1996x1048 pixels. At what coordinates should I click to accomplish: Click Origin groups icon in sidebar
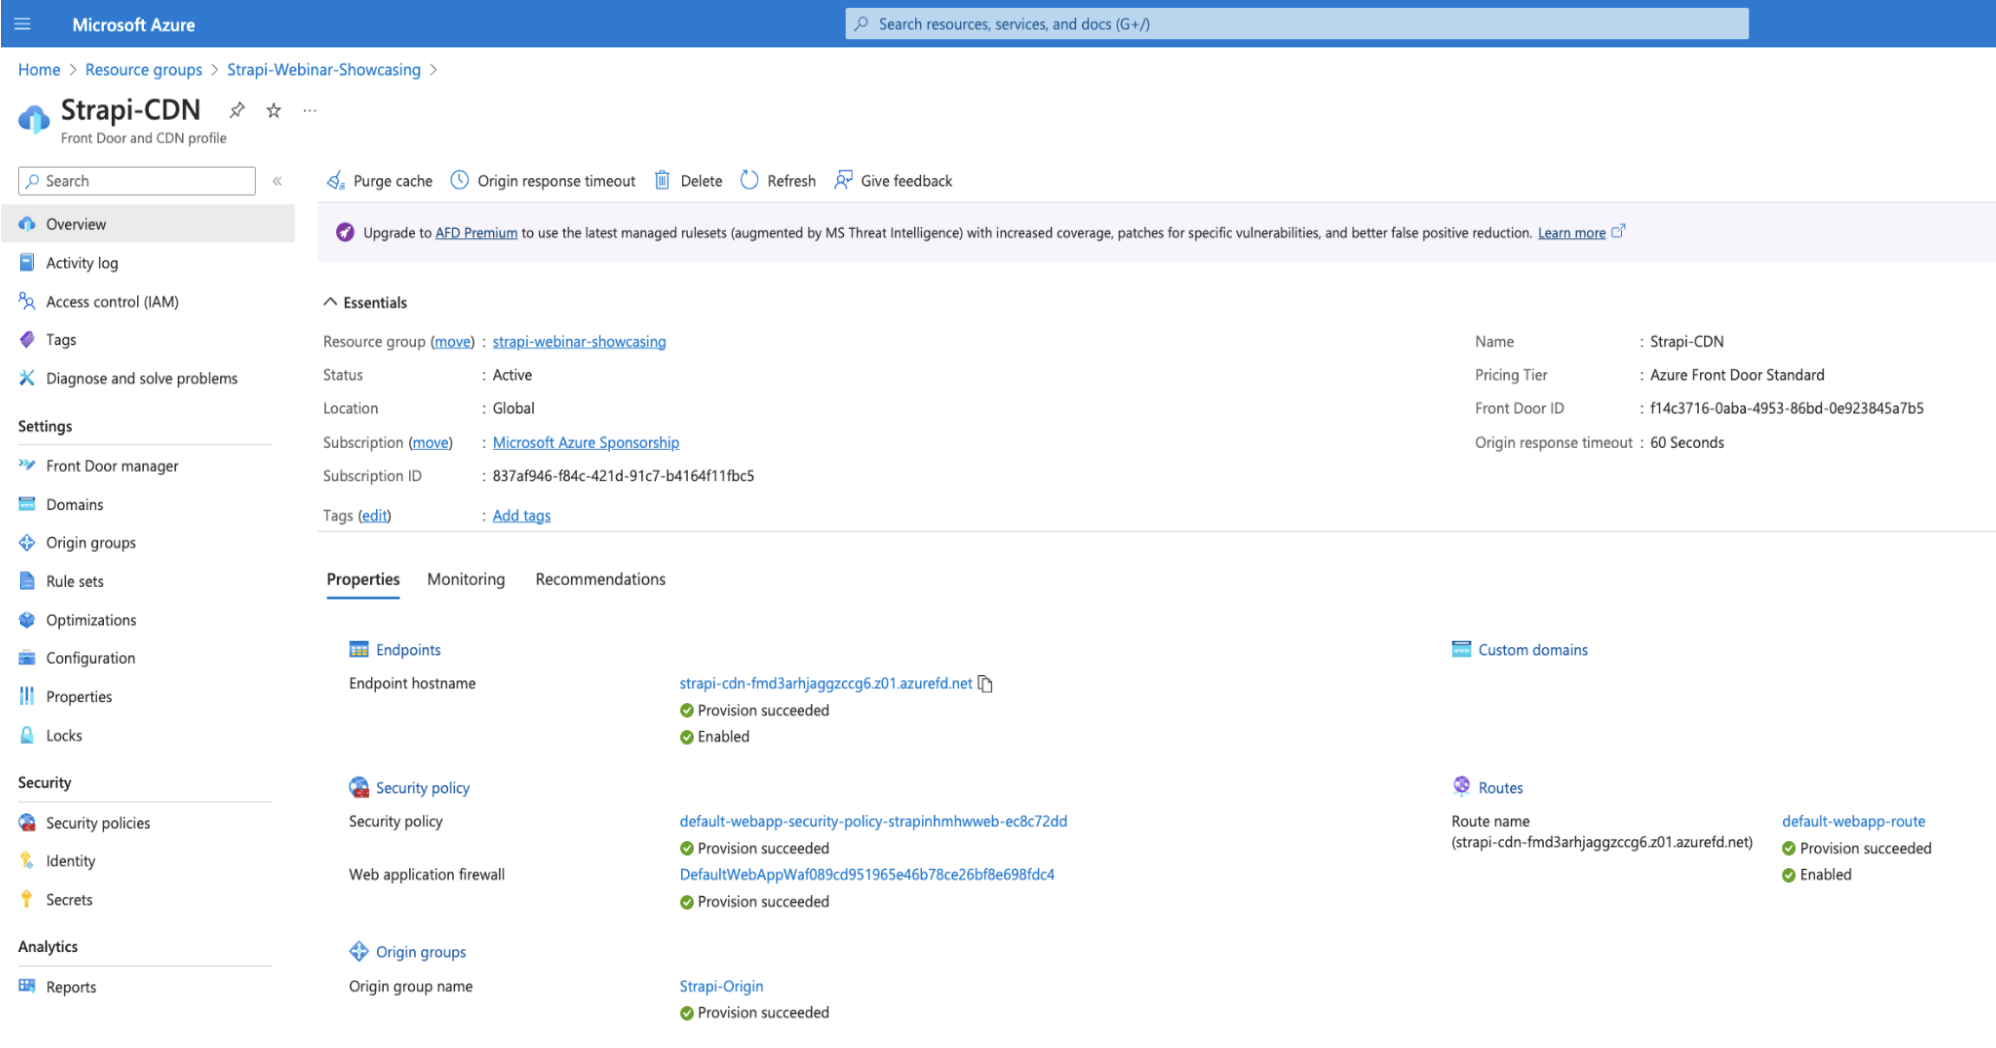click(x=27, y=543)
